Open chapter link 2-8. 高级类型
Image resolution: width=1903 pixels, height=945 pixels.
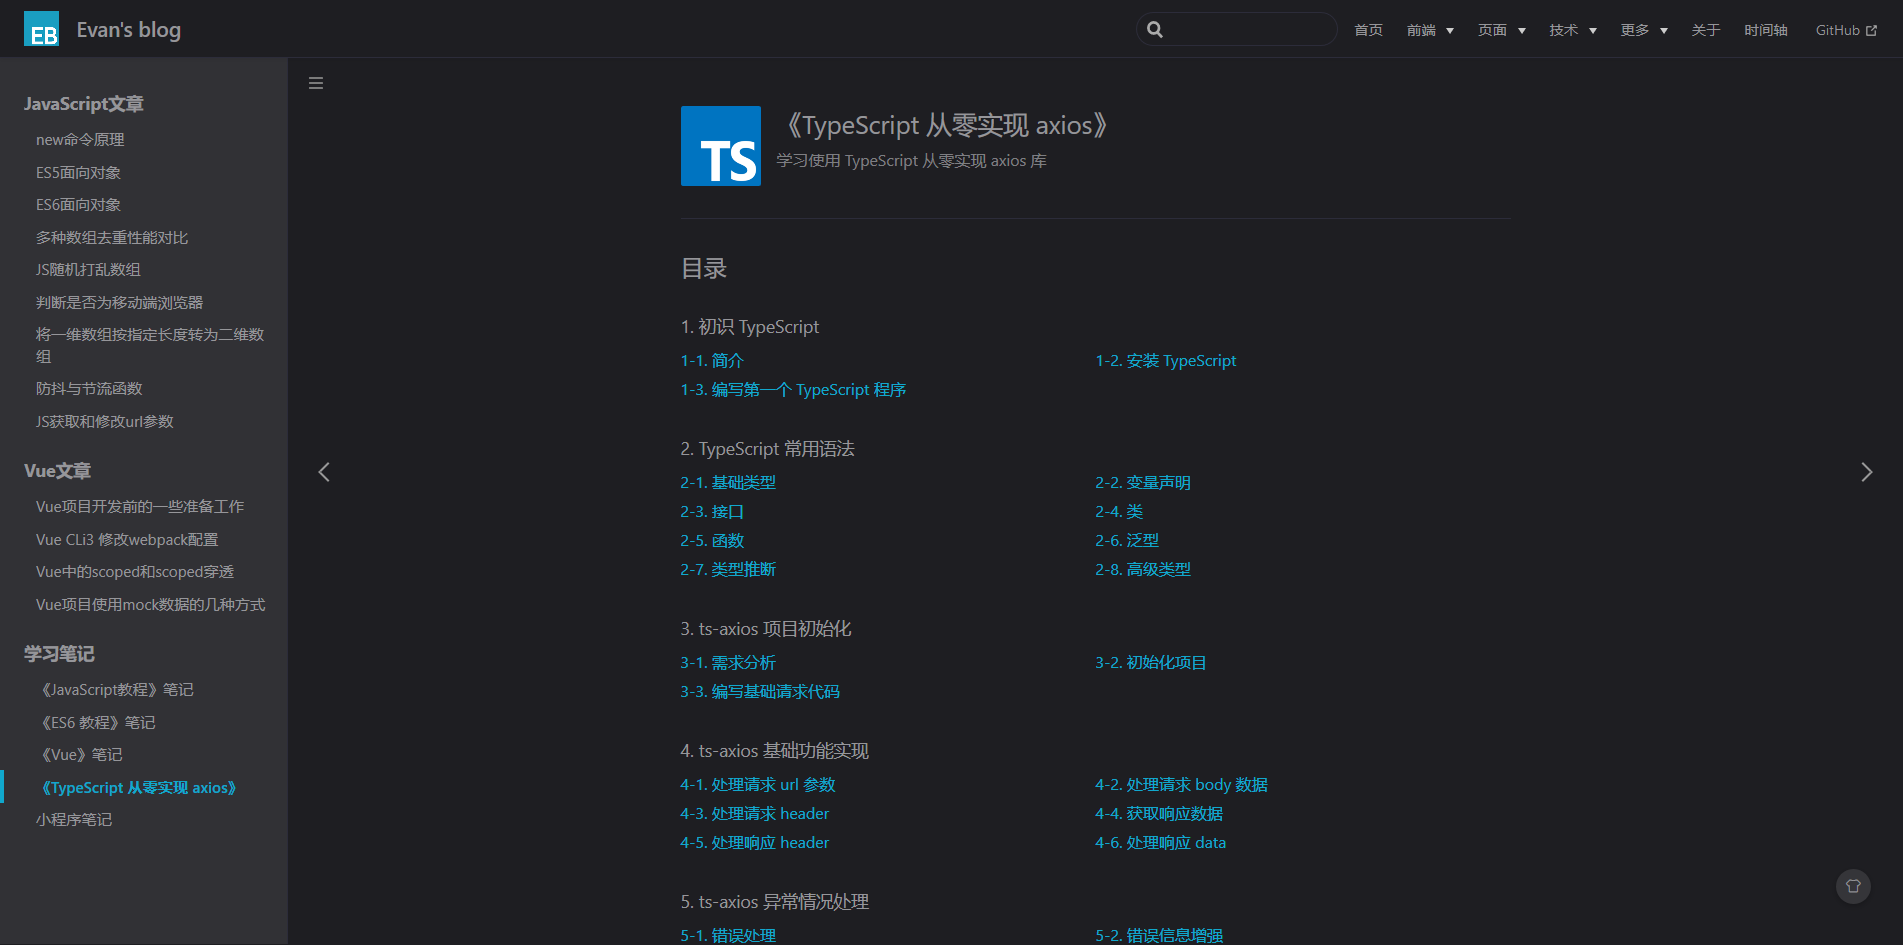pyautogui.click(x=1143, y=570)
